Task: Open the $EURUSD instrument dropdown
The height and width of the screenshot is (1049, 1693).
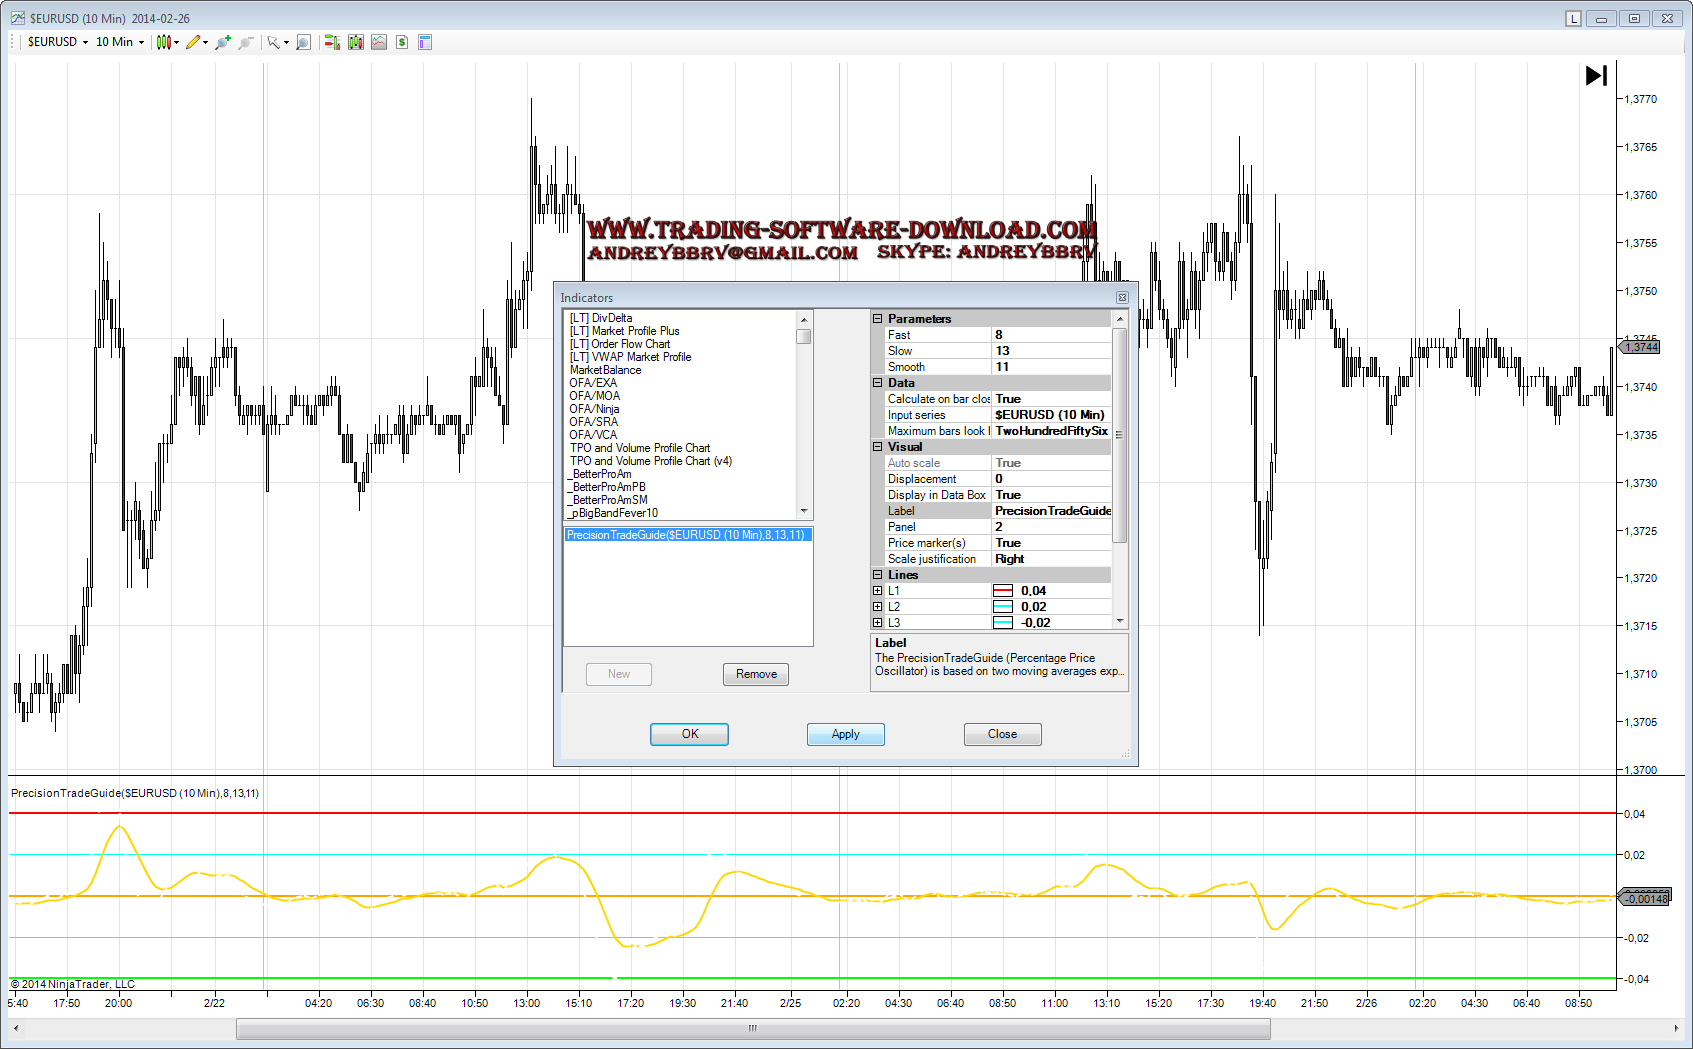Action: [58, 42]
